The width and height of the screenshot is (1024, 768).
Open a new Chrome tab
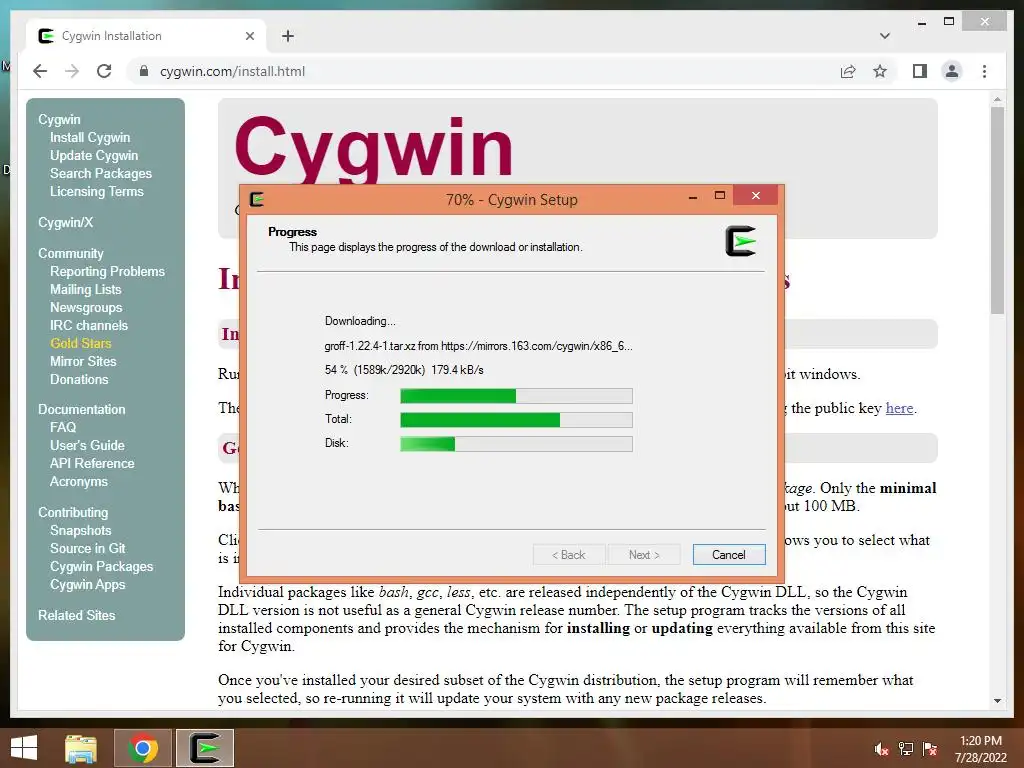pos(288,36)
